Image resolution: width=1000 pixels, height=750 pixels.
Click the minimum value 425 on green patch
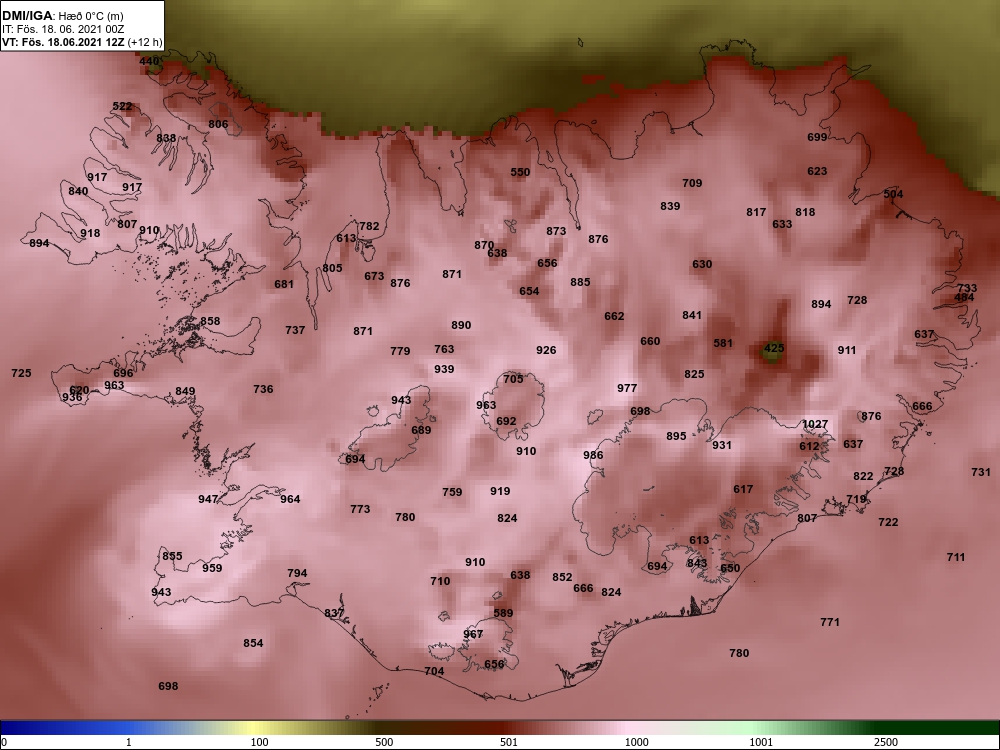[774, 348]
